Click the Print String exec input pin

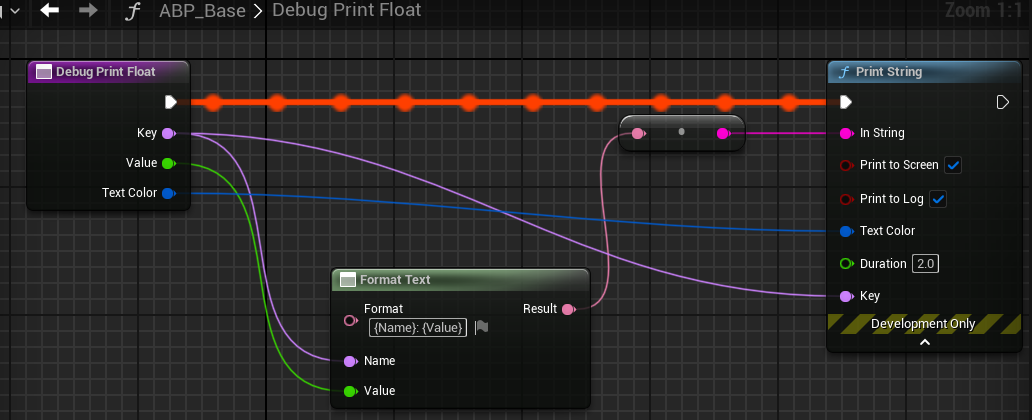846,102
